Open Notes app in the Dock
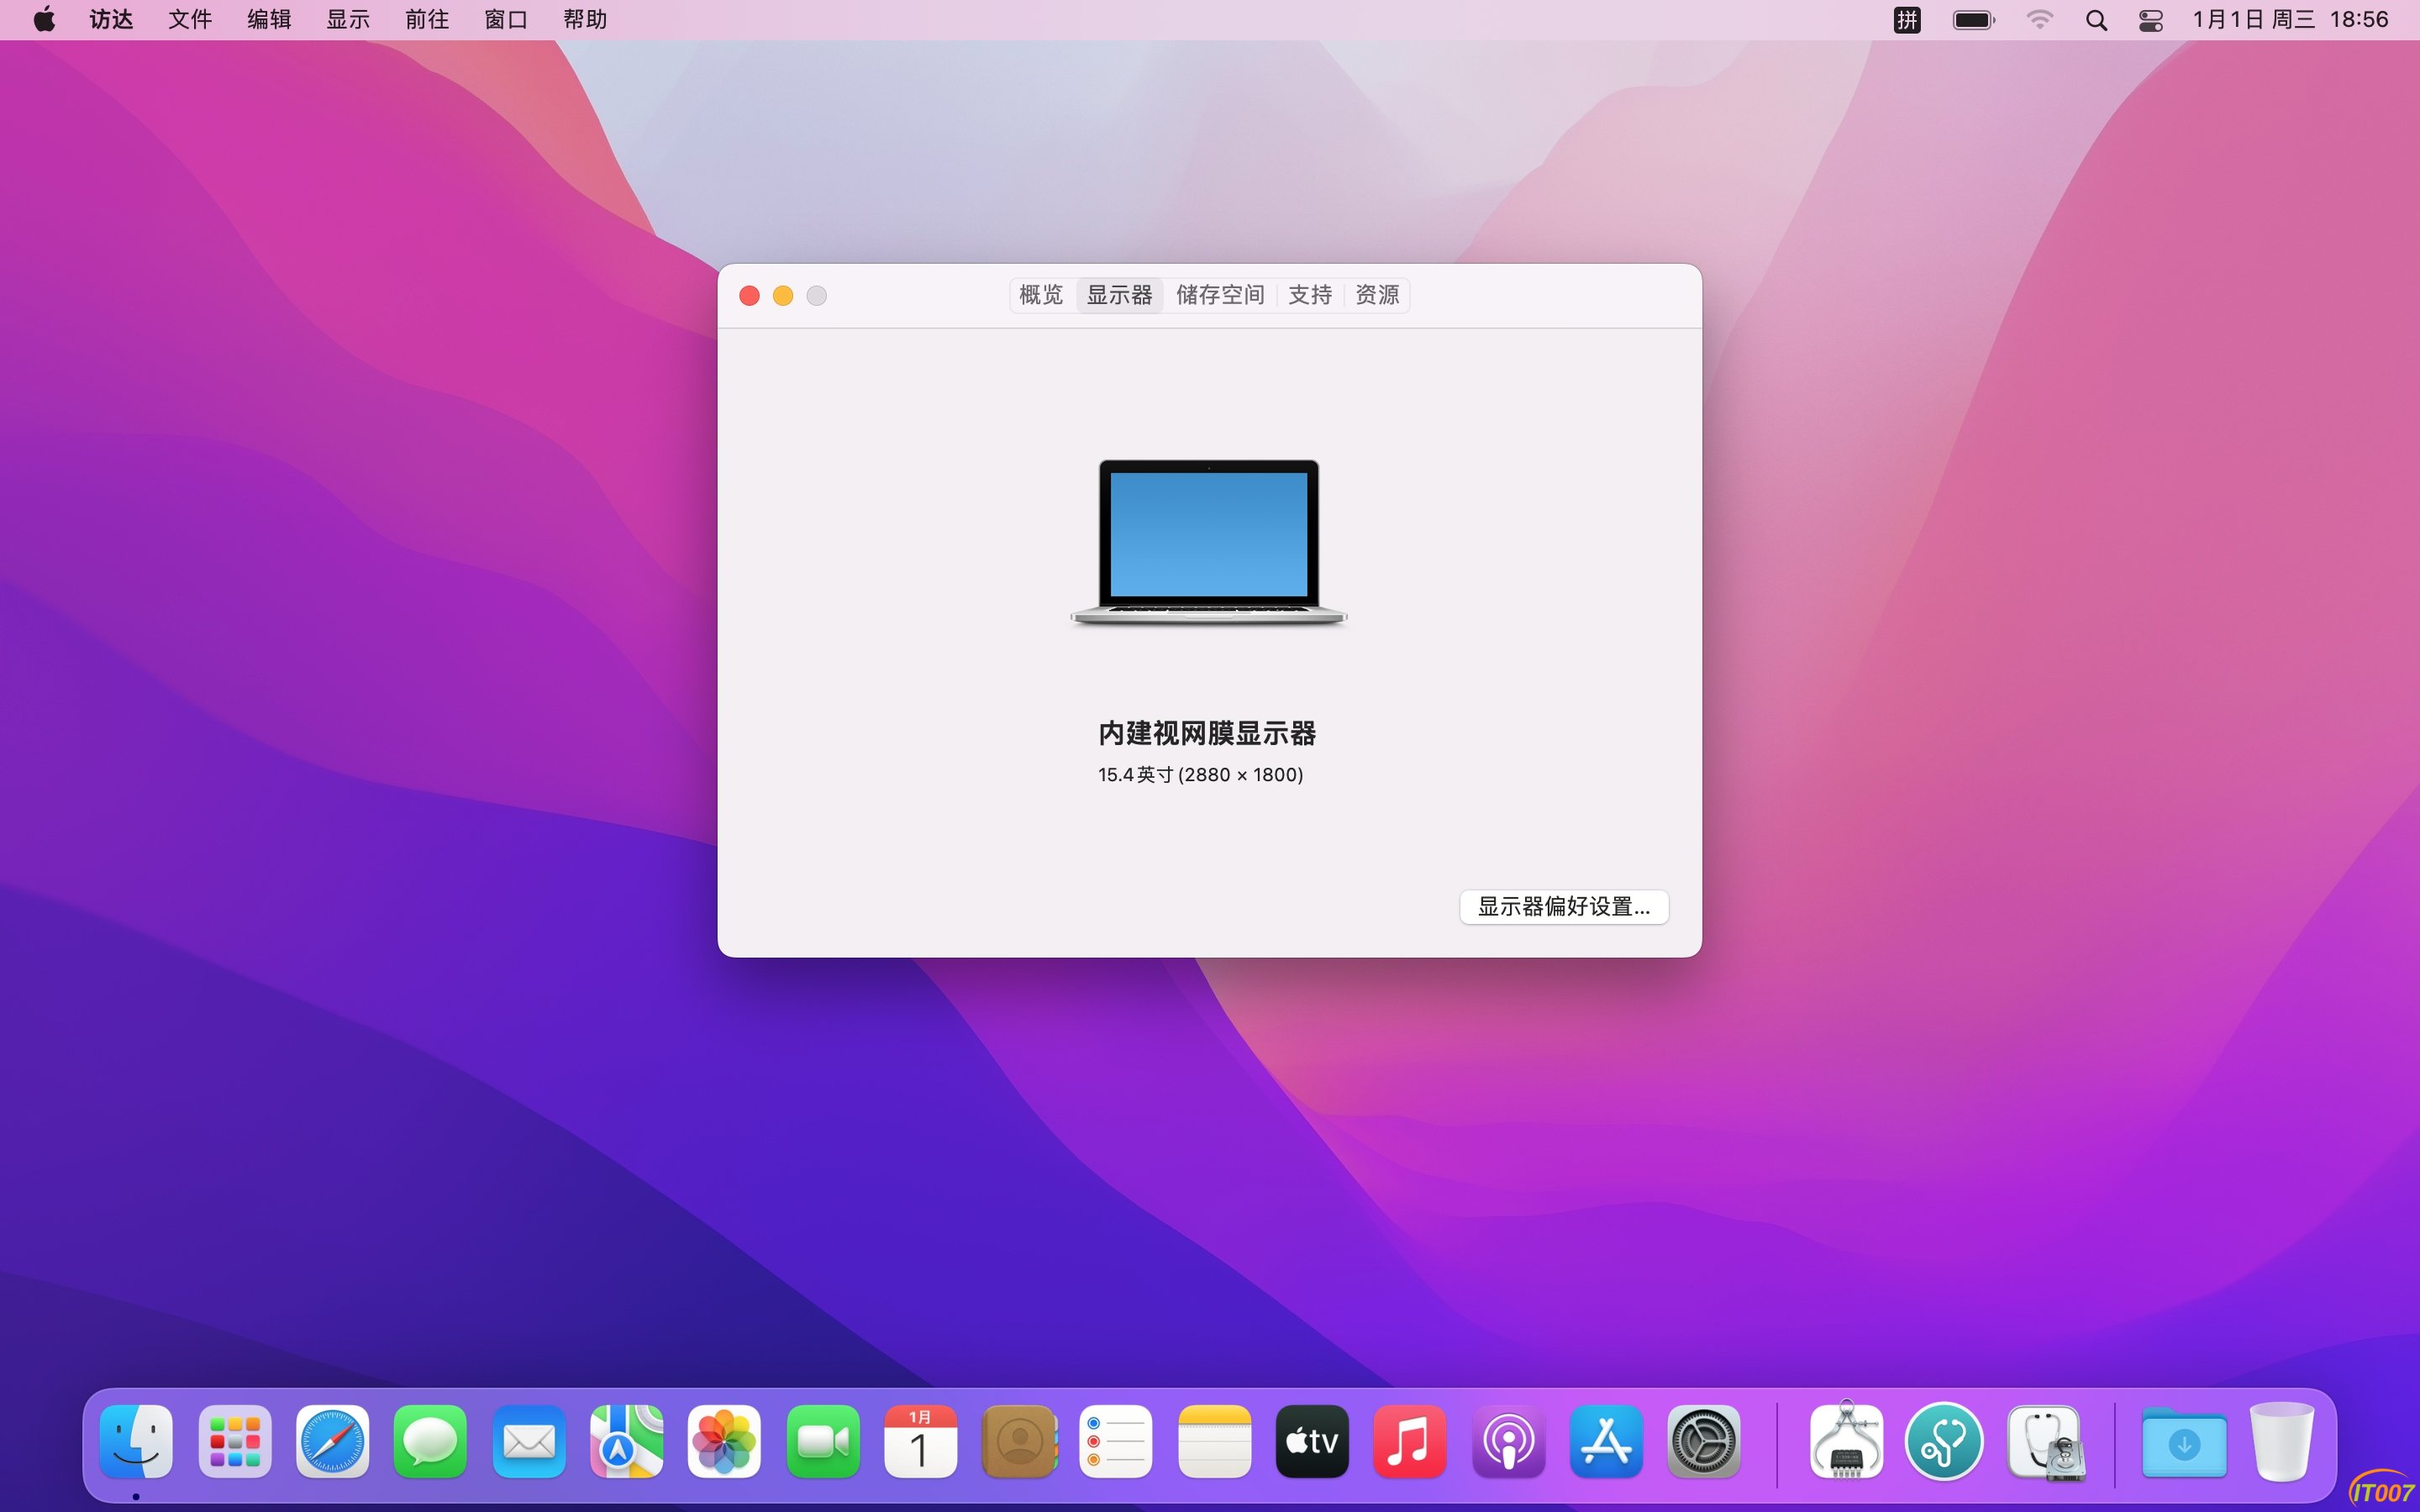The width and height of the screenshot is (2420, 1512). point(1215,1441)
